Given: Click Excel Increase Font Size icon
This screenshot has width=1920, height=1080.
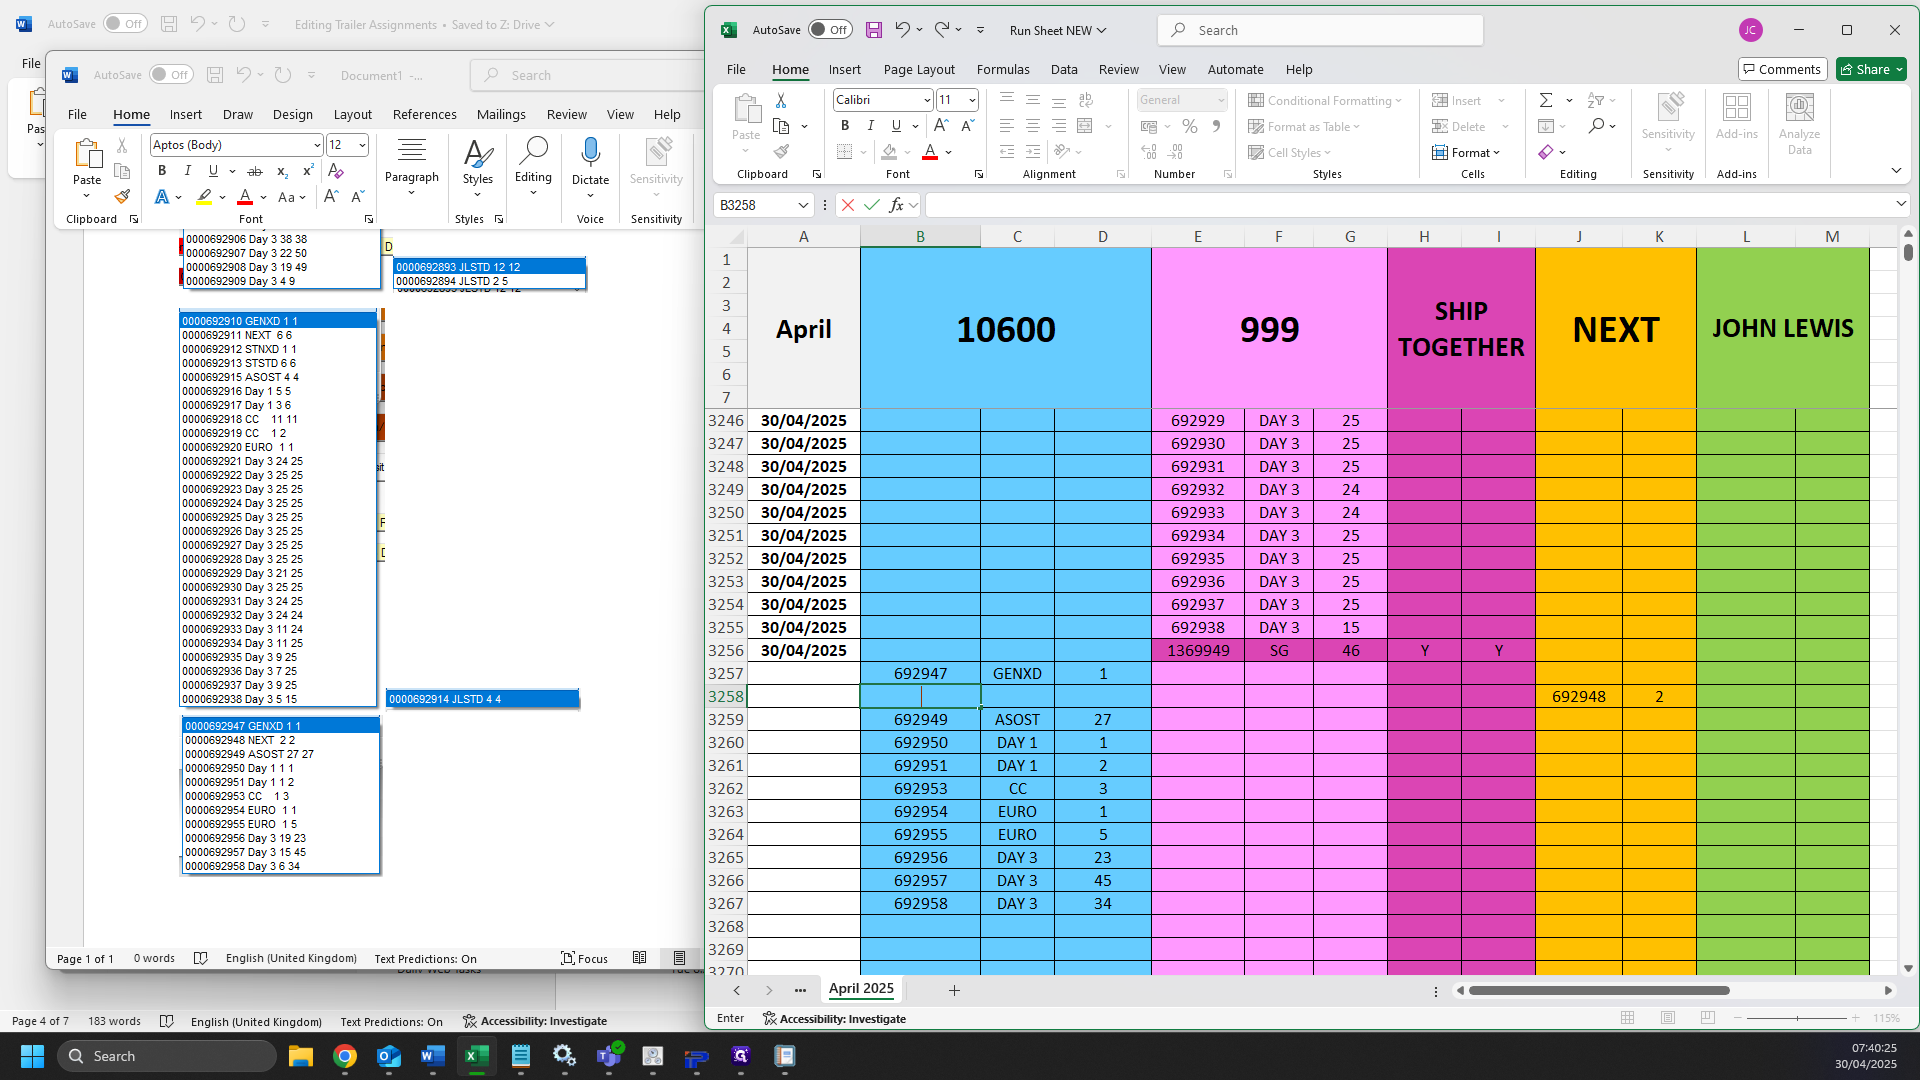Looking at the screenshot, I should pyautogui.click(x=941, y=126).
